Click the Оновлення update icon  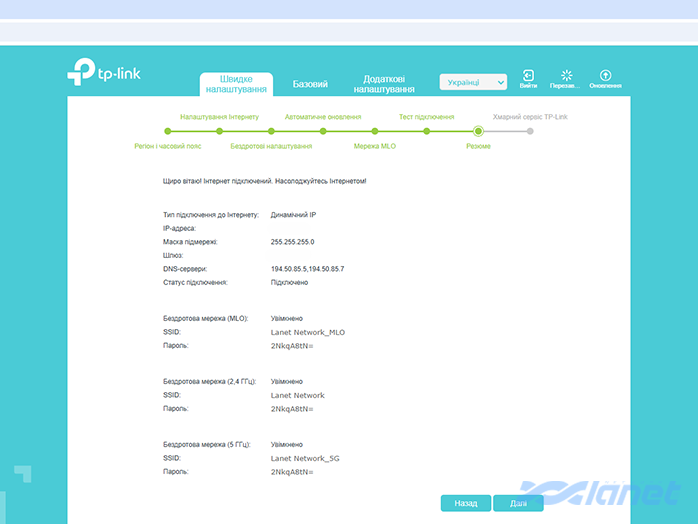pos(605,76)
